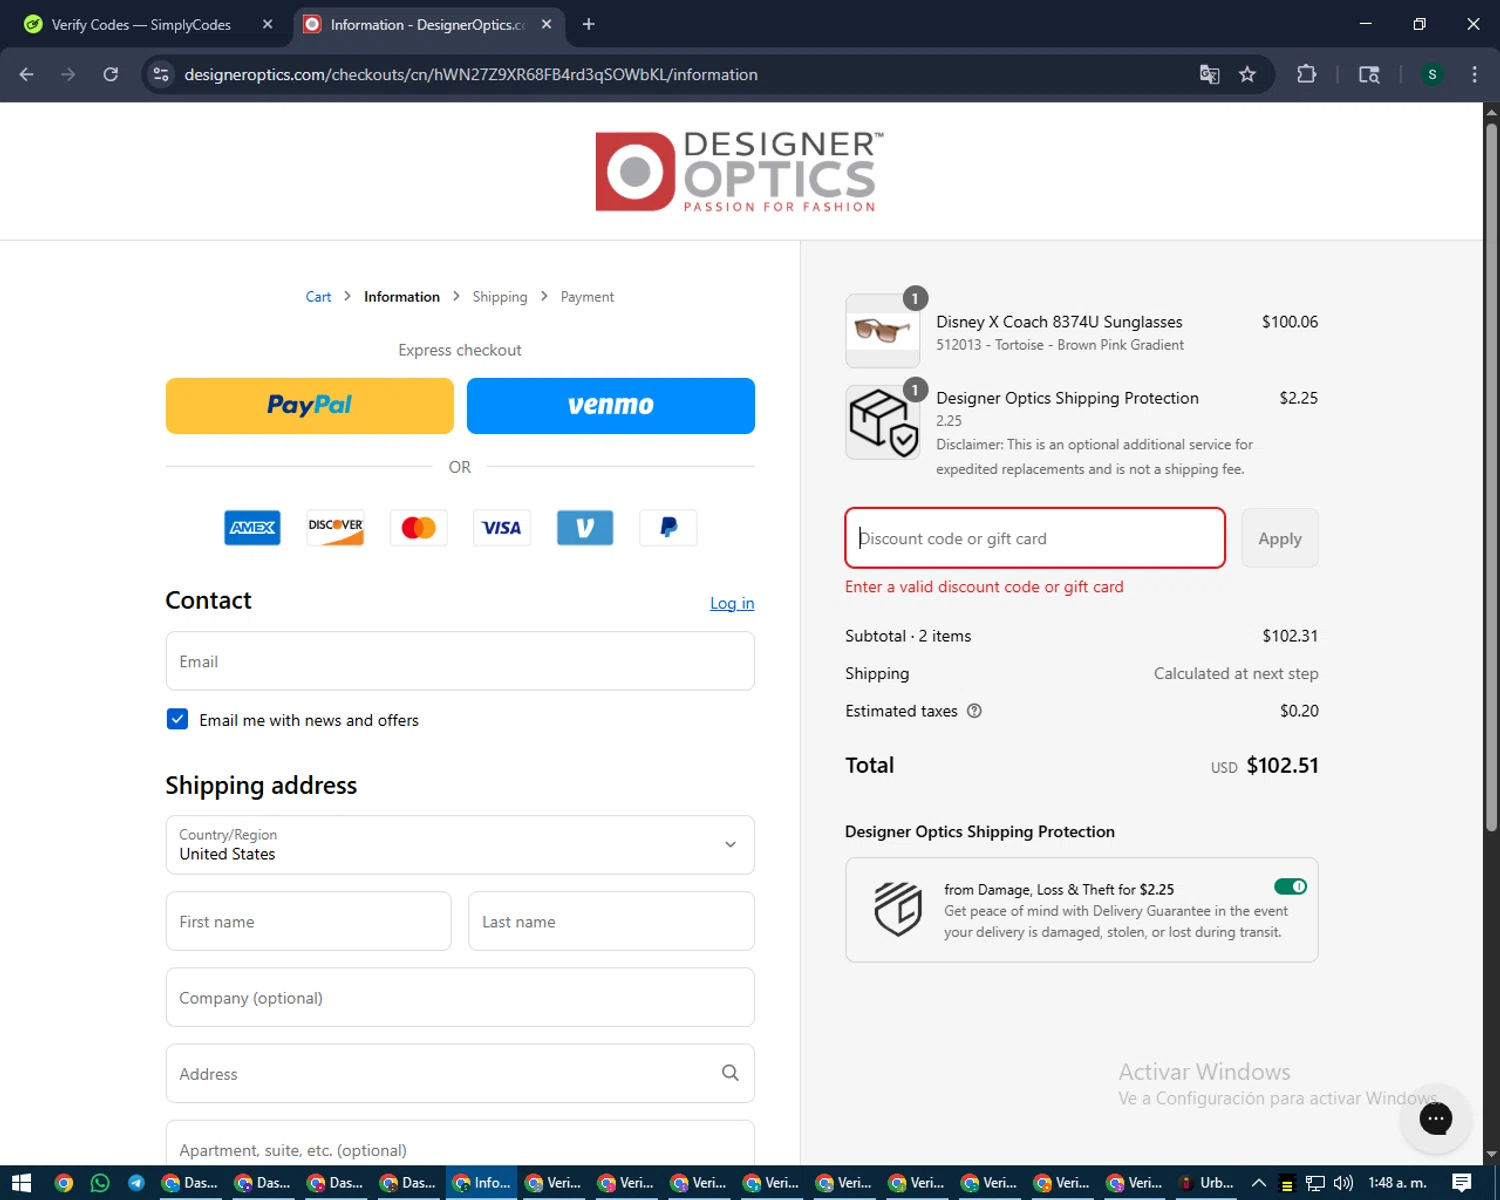The image size is (1500, 1200).
Task: Open the Log in link
Action: tap(732, 603)
